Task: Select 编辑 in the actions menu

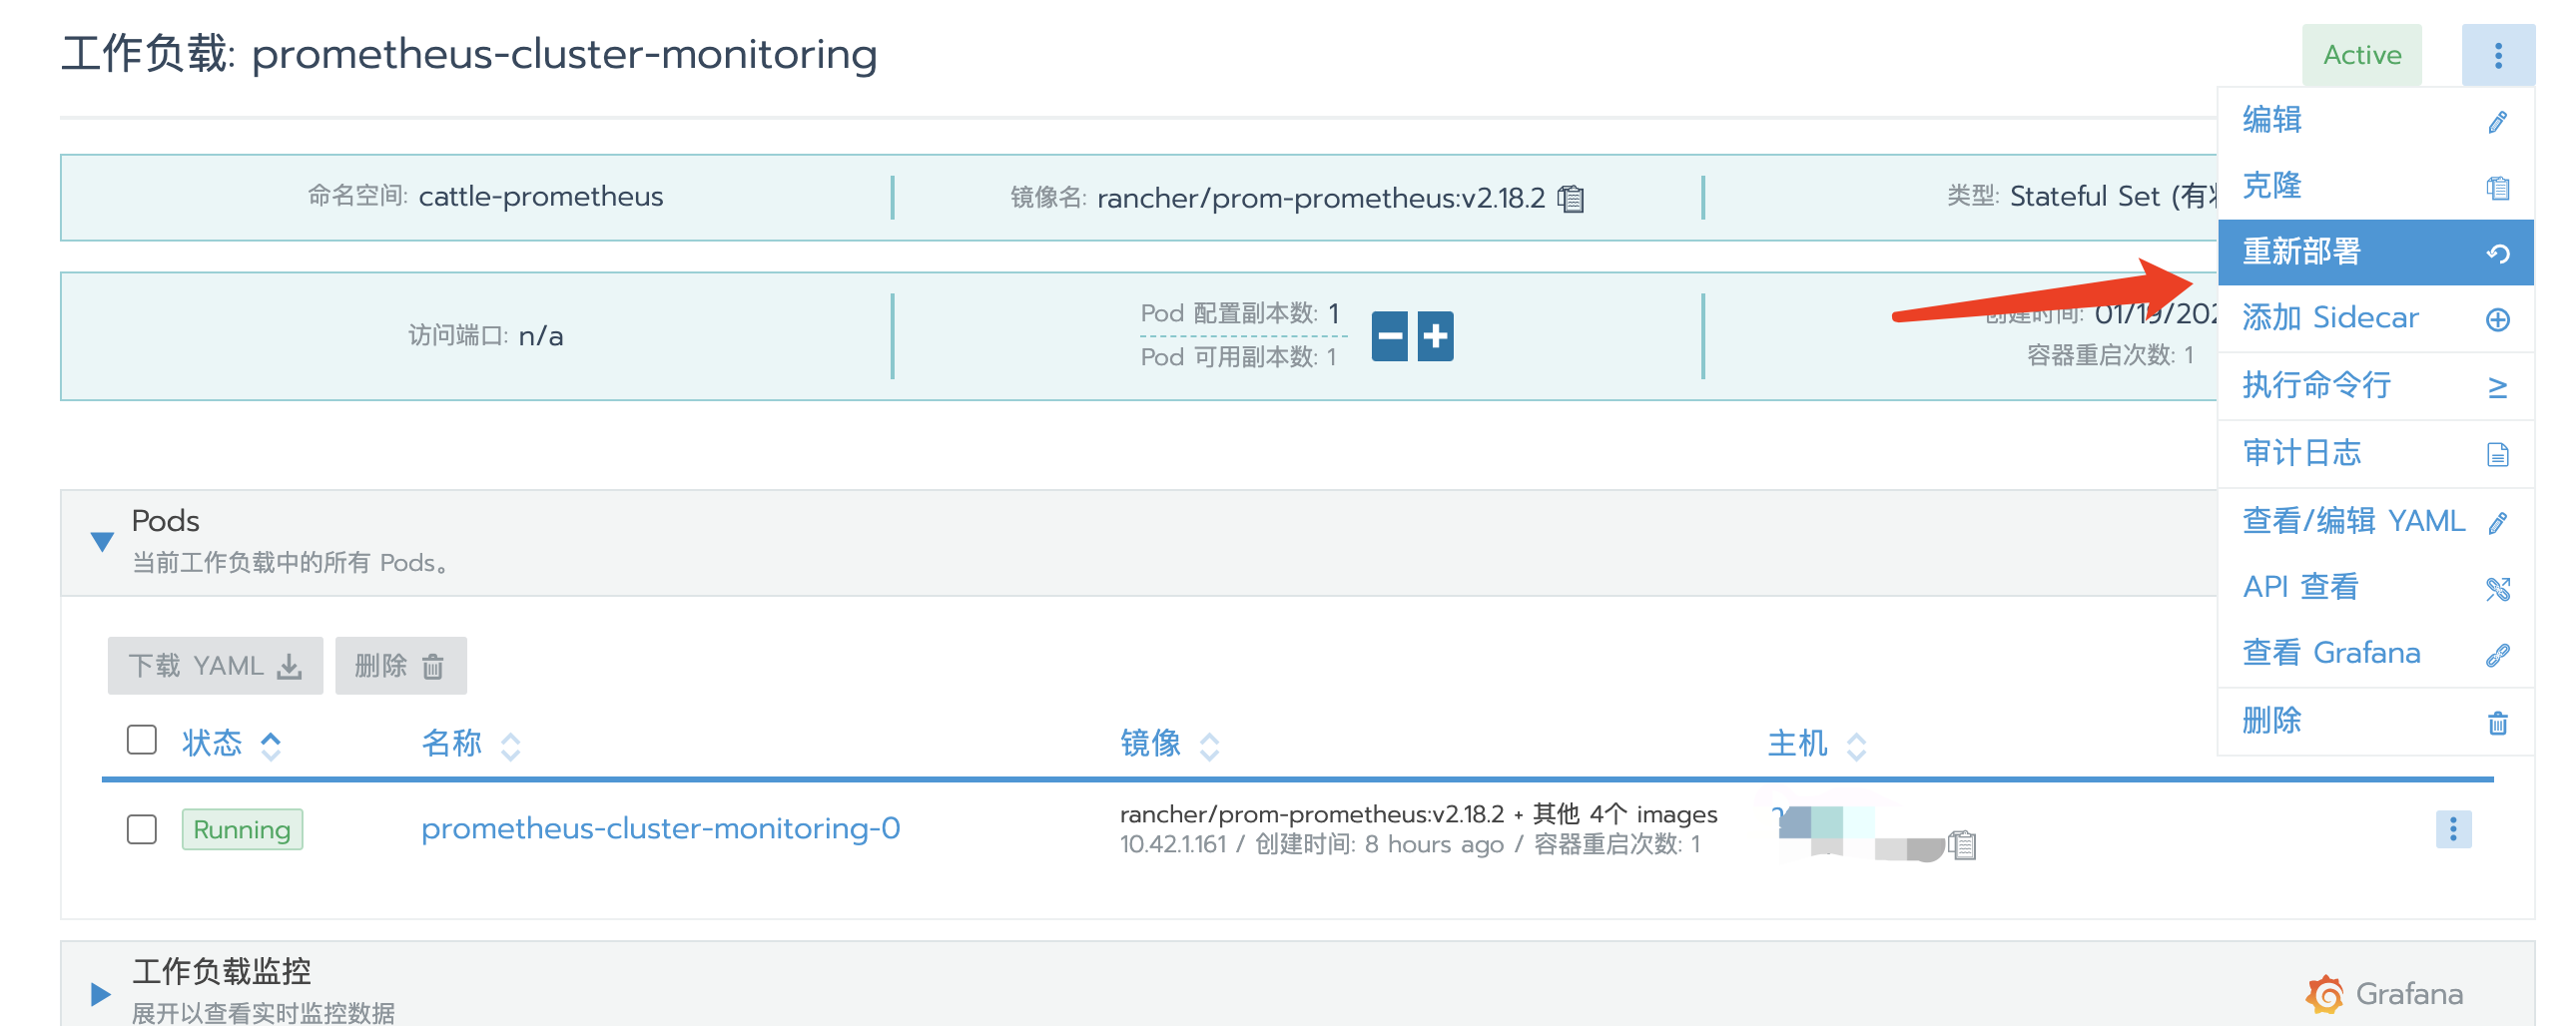Action: 2375,120
